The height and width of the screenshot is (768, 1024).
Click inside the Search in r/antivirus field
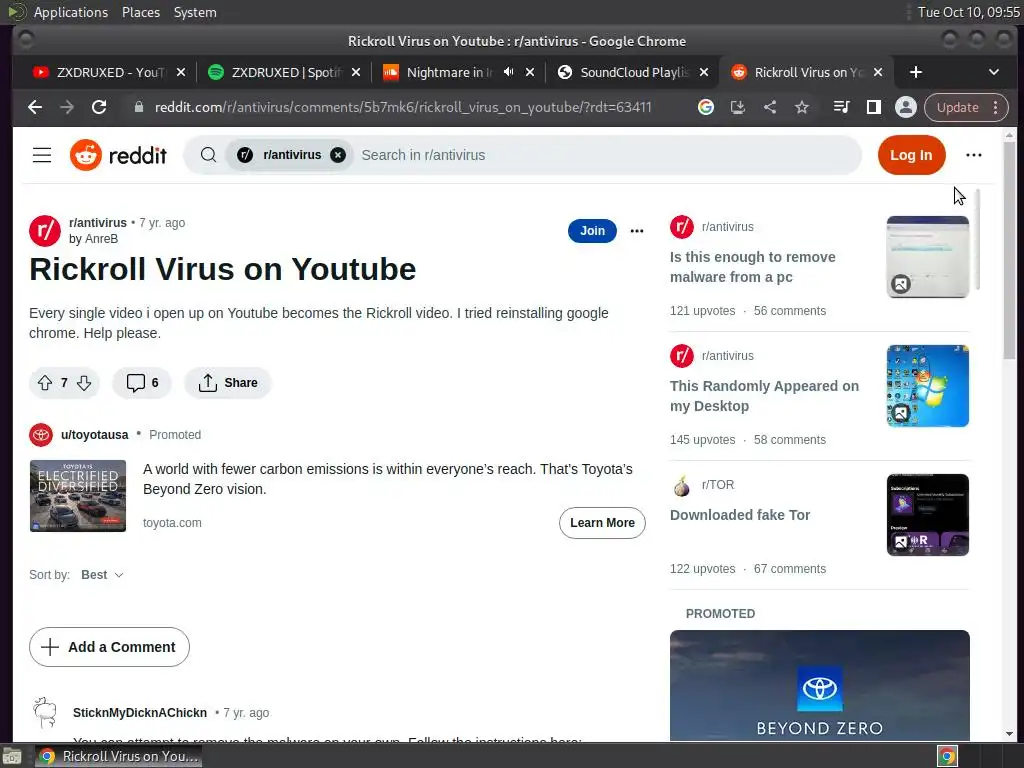[607, 155]
